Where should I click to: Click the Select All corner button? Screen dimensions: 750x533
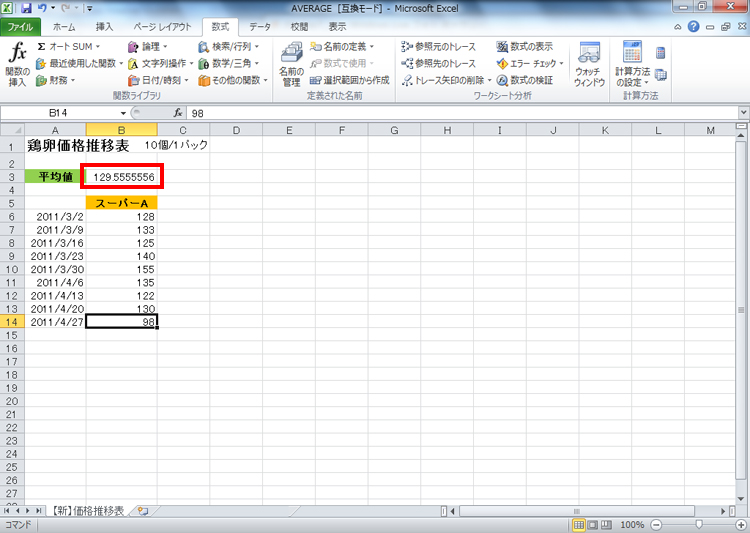pyautogui.click(x=12, y=130)
